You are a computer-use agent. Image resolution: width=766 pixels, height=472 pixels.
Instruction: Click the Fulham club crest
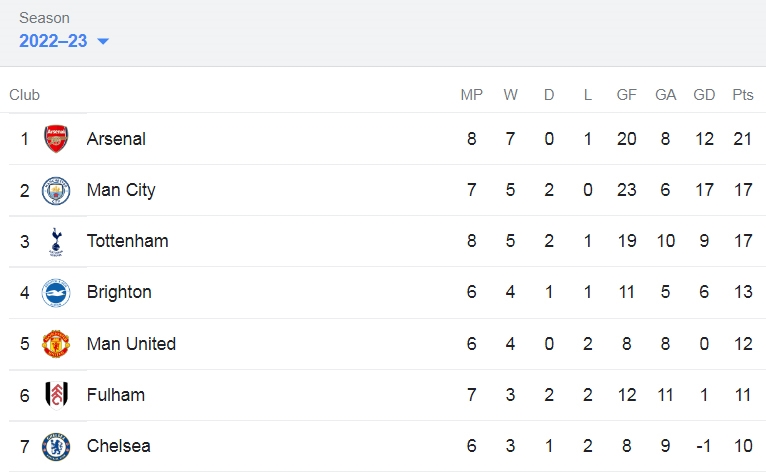[56, 395]
